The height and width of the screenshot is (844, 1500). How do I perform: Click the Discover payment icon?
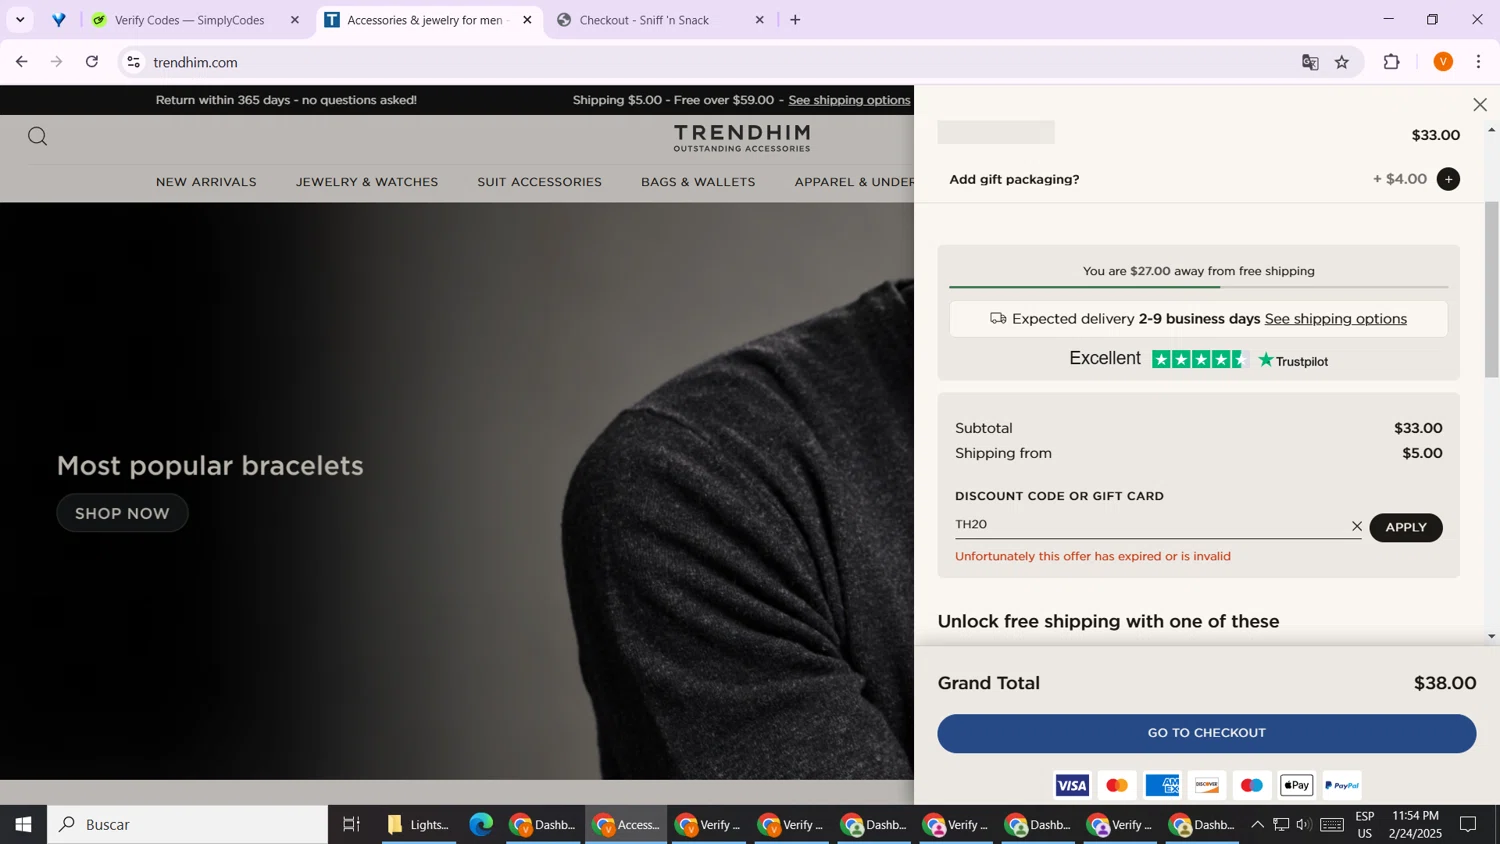(1207, 786)
